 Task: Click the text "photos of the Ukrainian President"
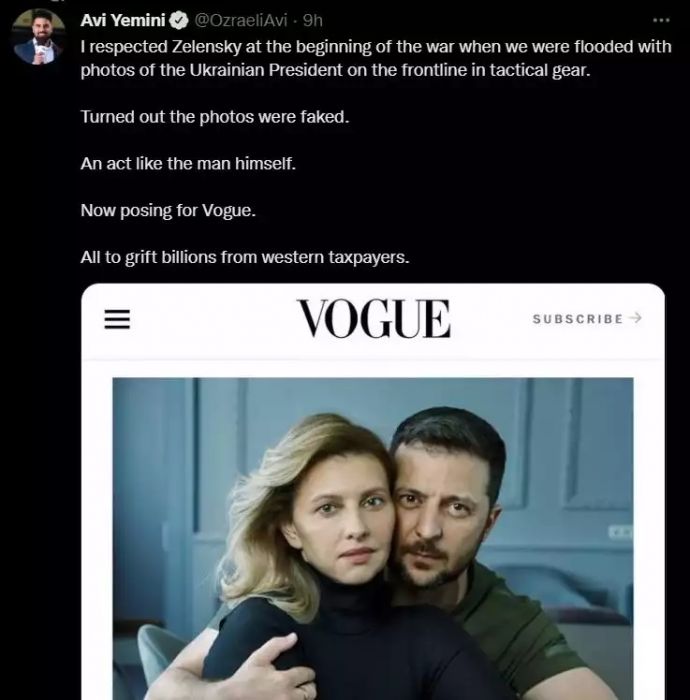pos(200,70)
